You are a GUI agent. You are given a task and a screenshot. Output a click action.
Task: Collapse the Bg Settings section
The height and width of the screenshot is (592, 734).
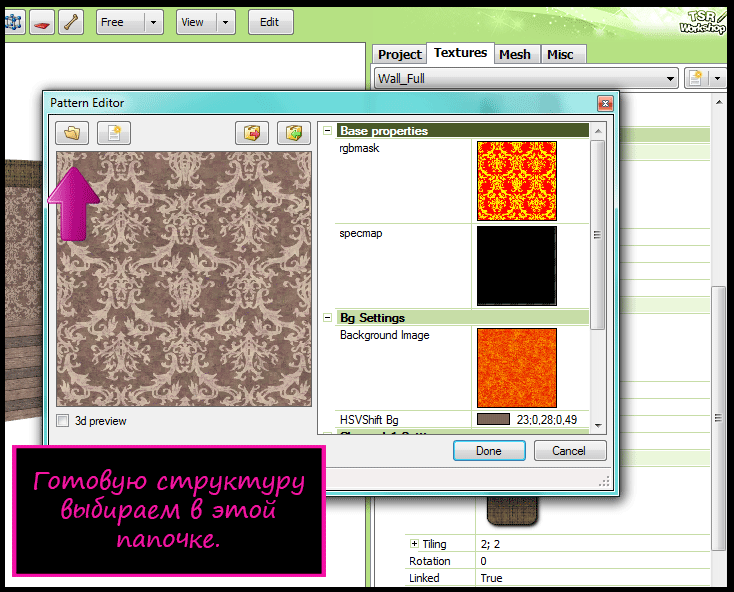(x=328, y=318)
